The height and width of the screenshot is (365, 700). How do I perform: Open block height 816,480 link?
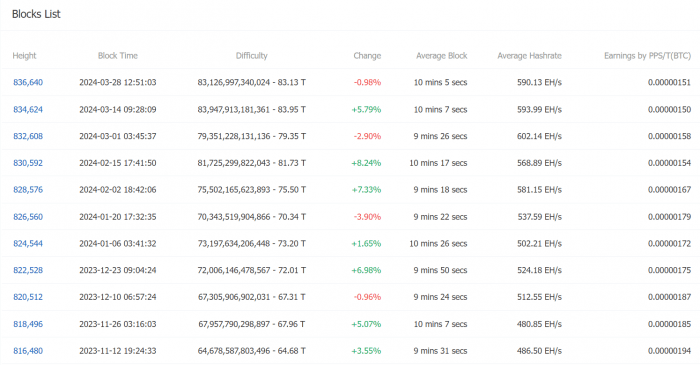[28, 351]
